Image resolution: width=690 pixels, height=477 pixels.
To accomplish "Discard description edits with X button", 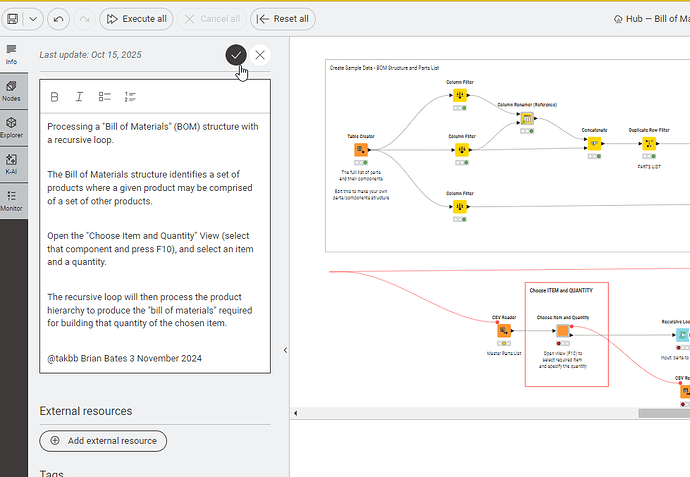I will (260, 56).
